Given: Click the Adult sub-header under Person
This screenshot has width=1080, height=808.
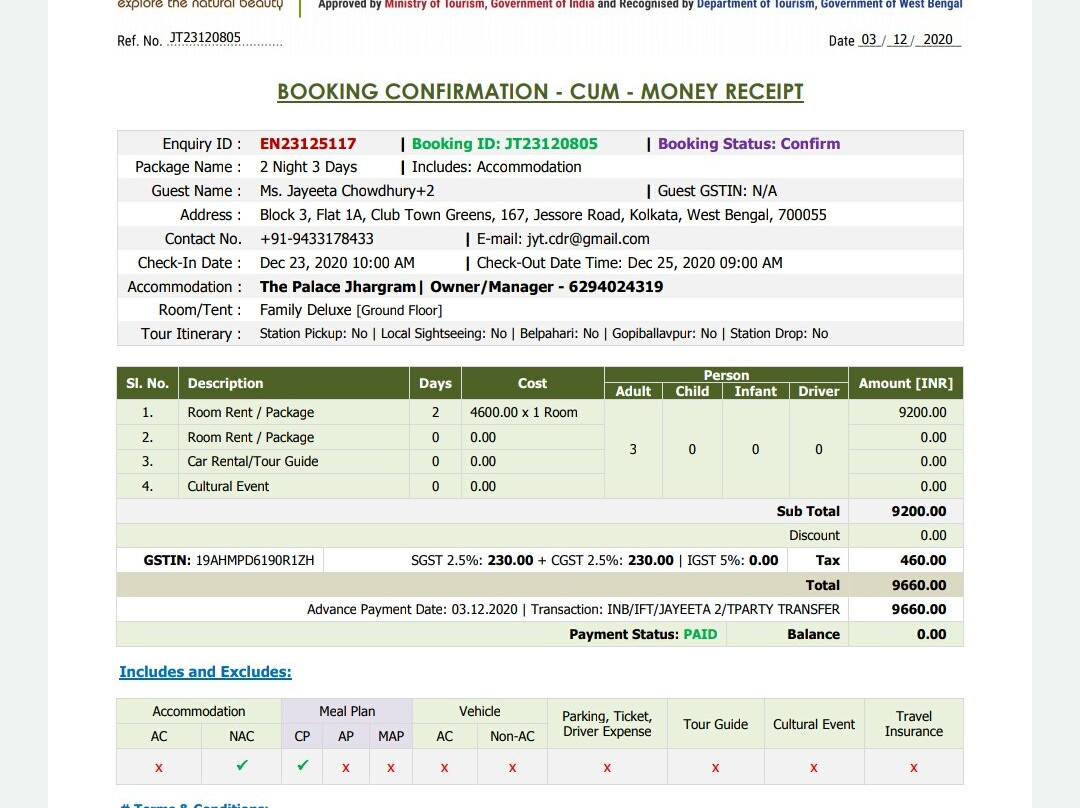Looking at the screenshot, I should [x=633, y=391].
